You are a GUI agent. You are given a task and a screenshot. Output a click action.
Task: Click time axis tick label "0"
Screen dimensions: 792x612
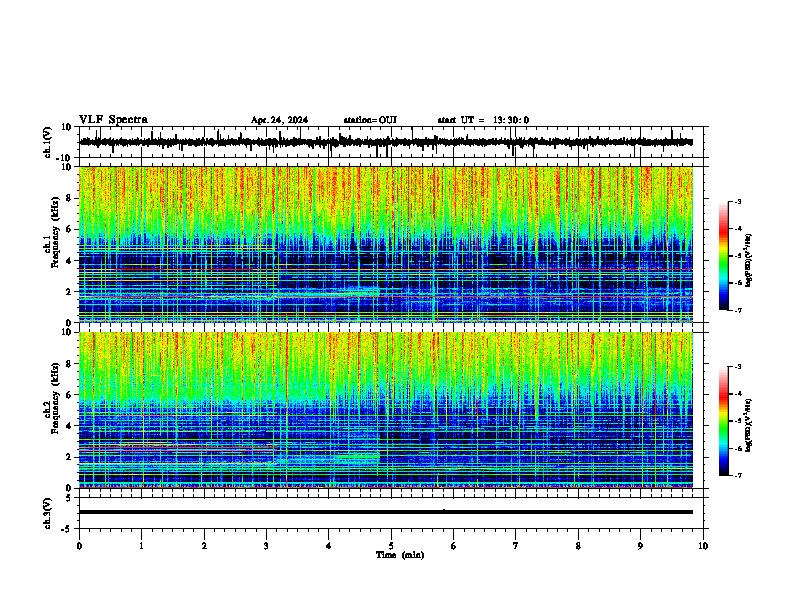(79, 546)
